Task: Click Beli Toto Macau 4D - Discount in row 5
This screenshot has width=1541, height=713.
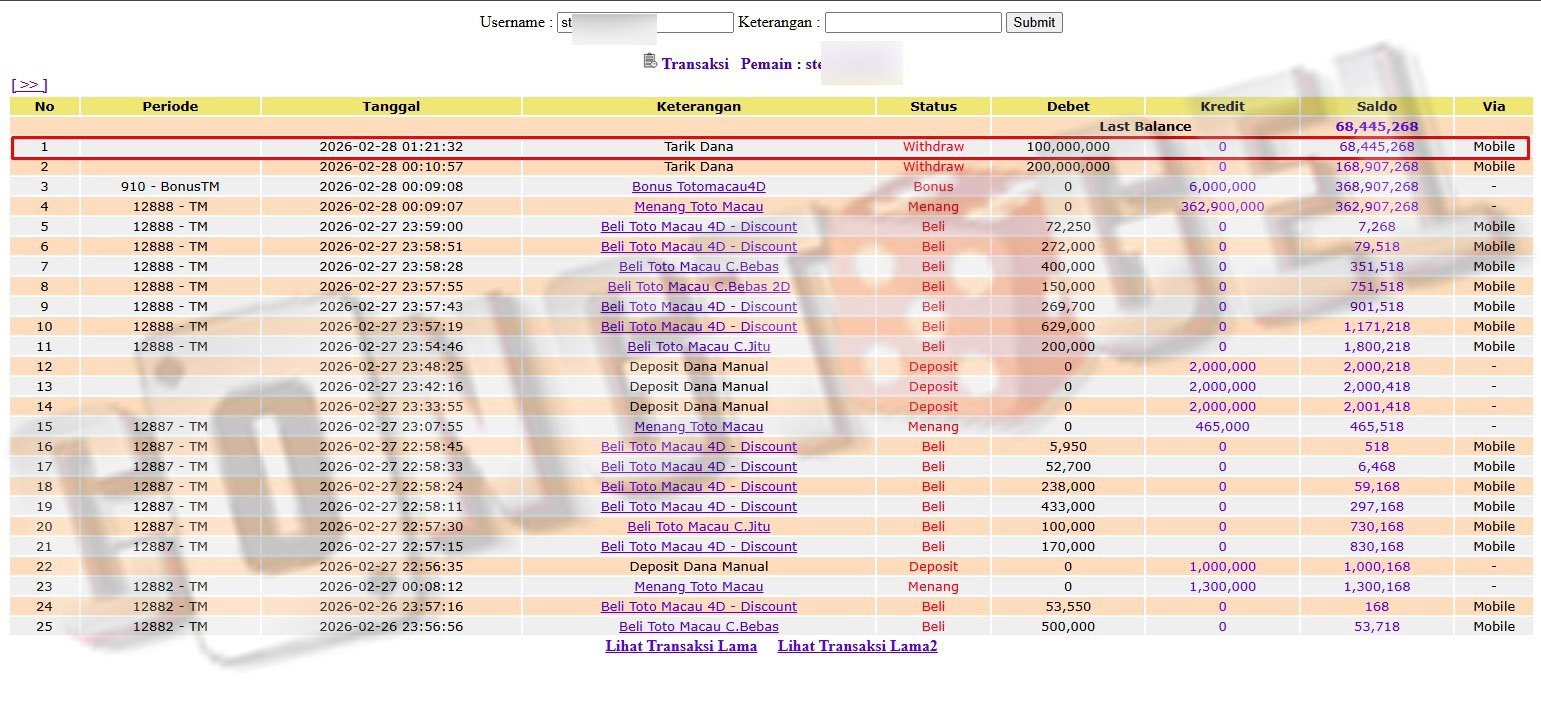Action: pos(698,227)
